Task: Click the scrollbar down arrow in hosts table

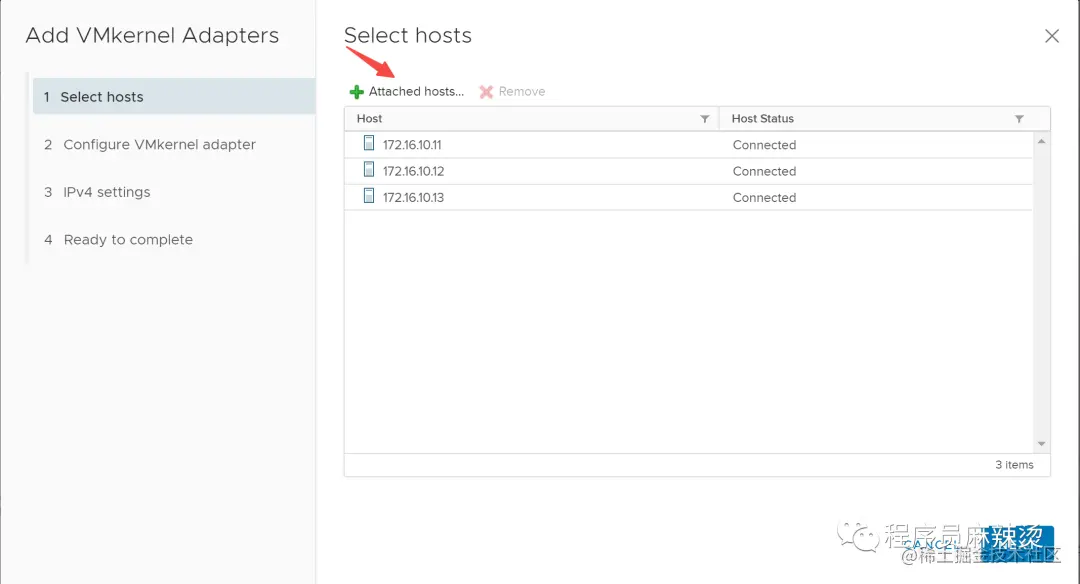Action: pyautogui.click(x=1041, y=444)
